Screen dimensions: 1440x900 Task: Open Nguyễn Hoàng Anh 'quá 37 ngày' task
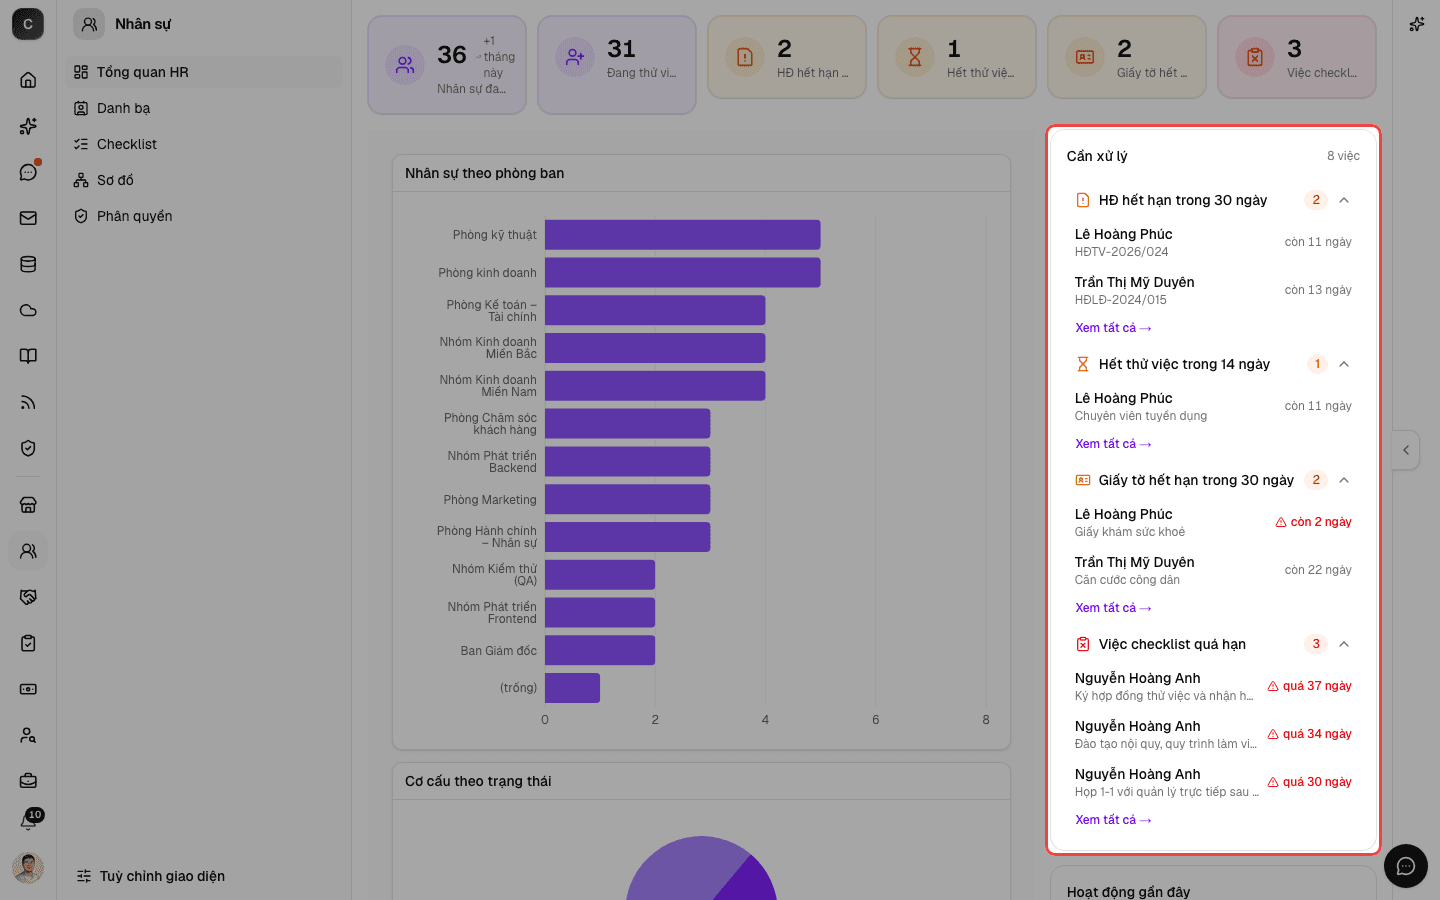[x=1213, y=686]
